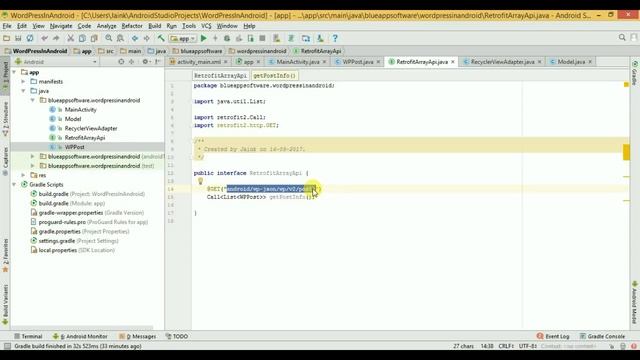Open the Edit menu
The height and width of the screenshot is (360, 640).
(x=22, y=26)
